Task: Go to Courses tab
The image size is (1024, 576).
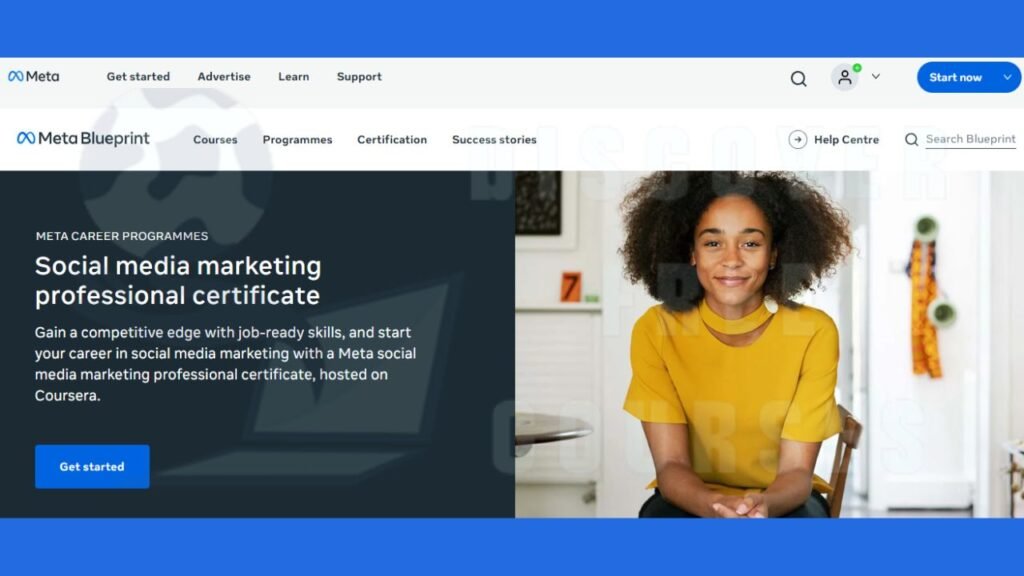Action: [215, 140]
